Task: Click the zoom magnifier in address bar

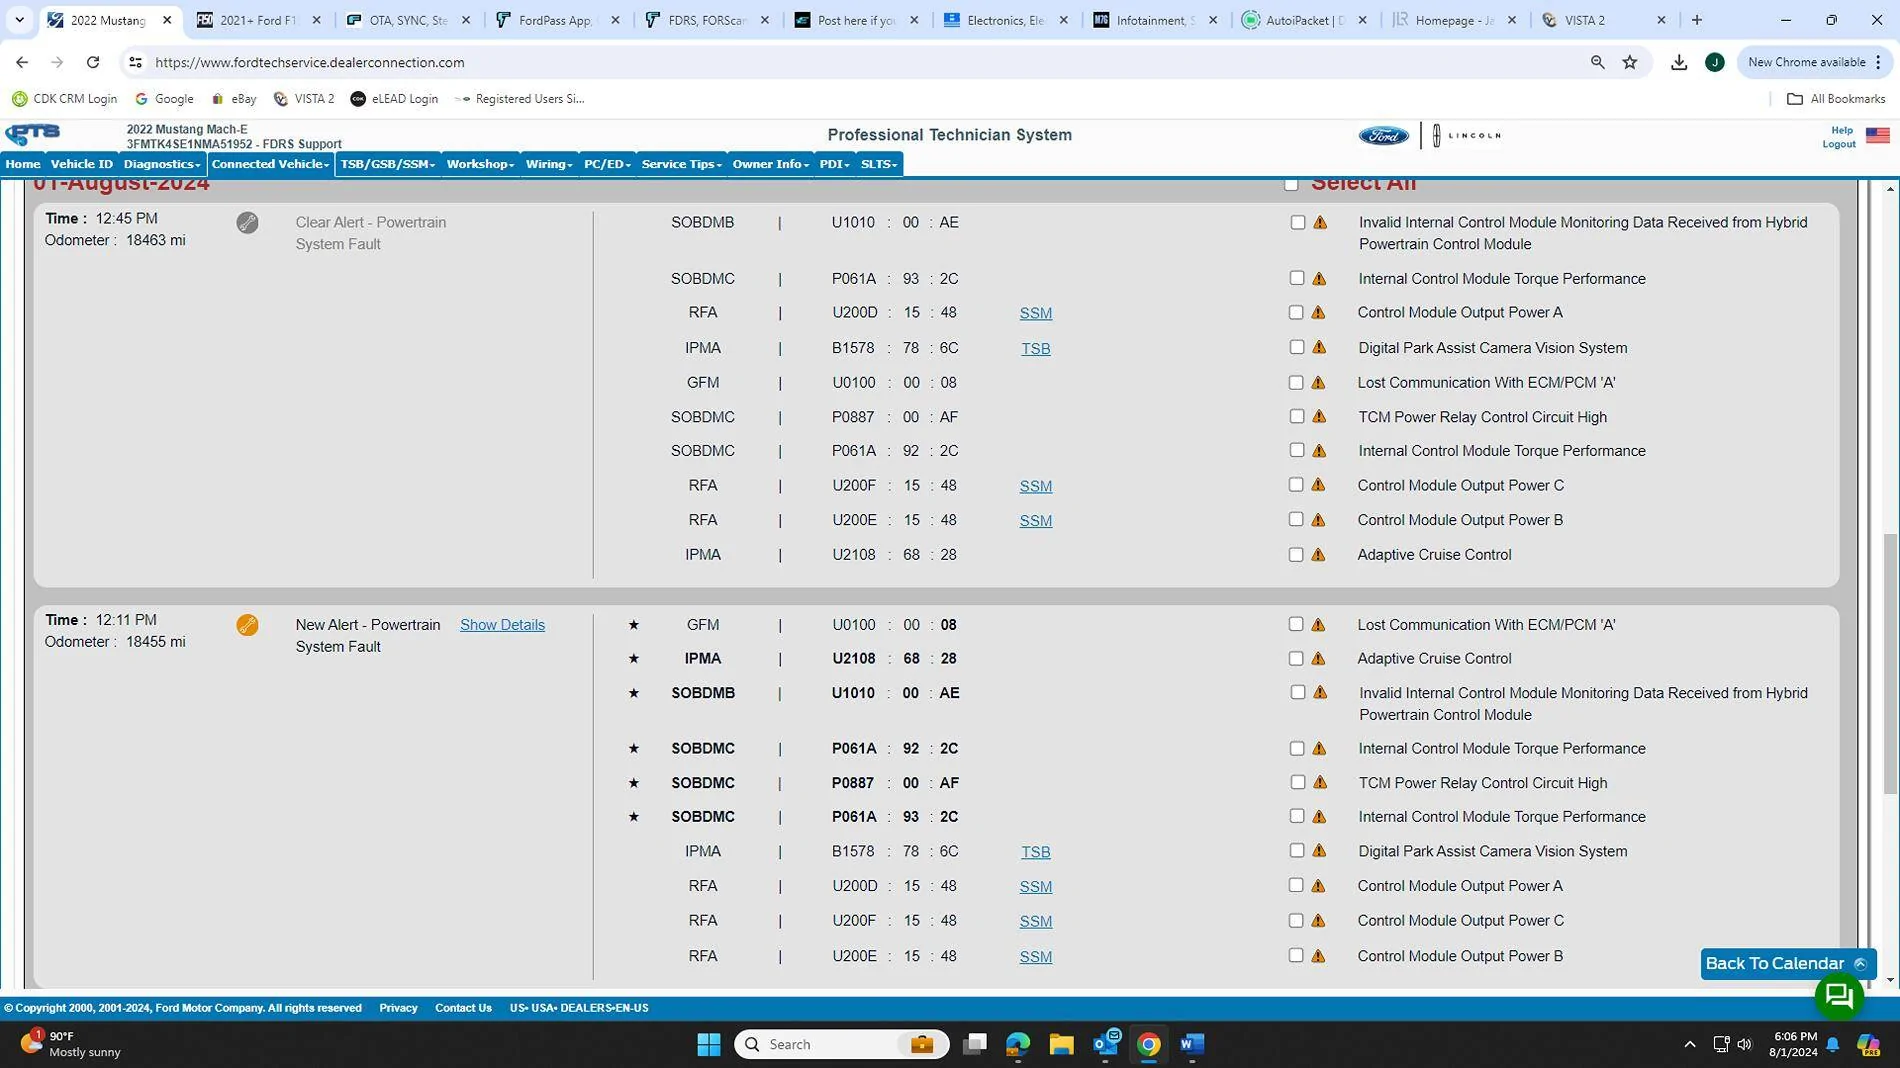Action: 1597,62
